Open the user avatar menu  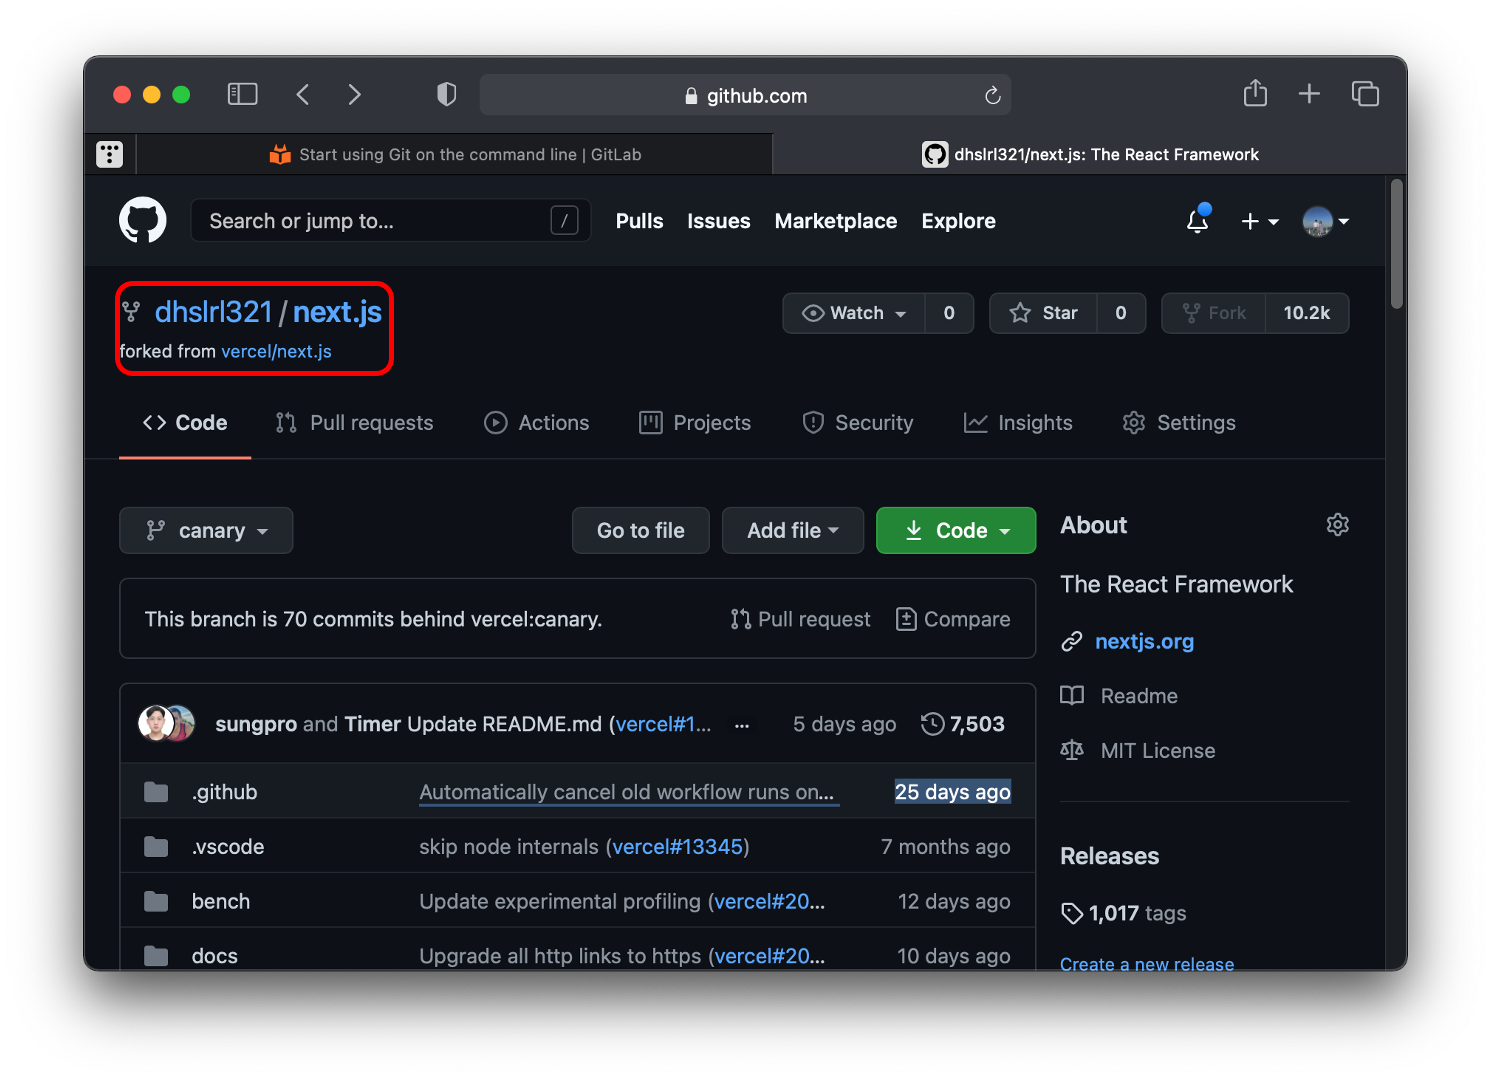(x=1325, y=221)
